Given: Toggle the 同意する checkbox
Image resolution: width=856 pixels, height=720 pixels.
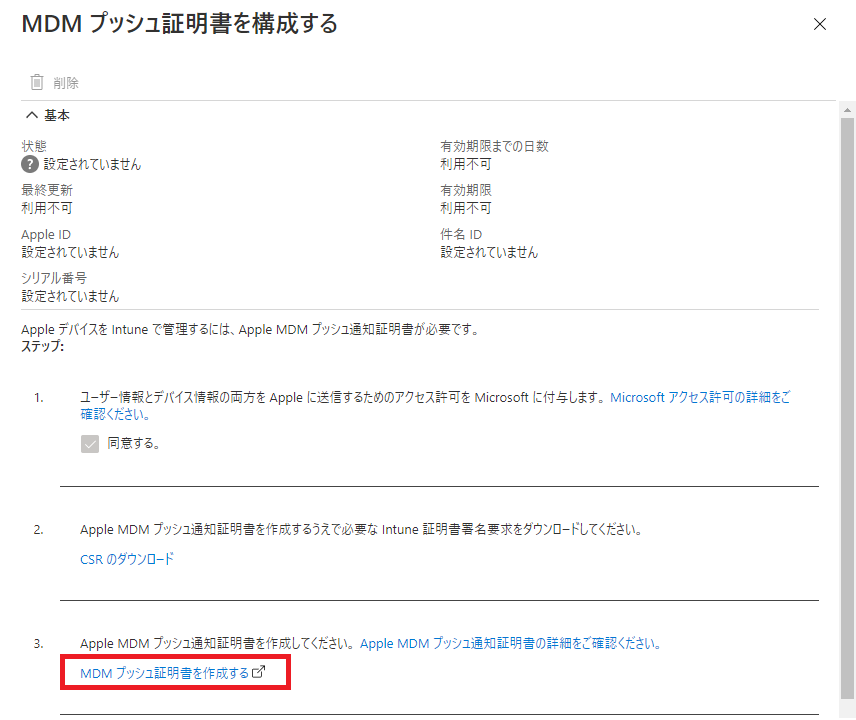Looking at the screenshot, I should tap(90, 443).
